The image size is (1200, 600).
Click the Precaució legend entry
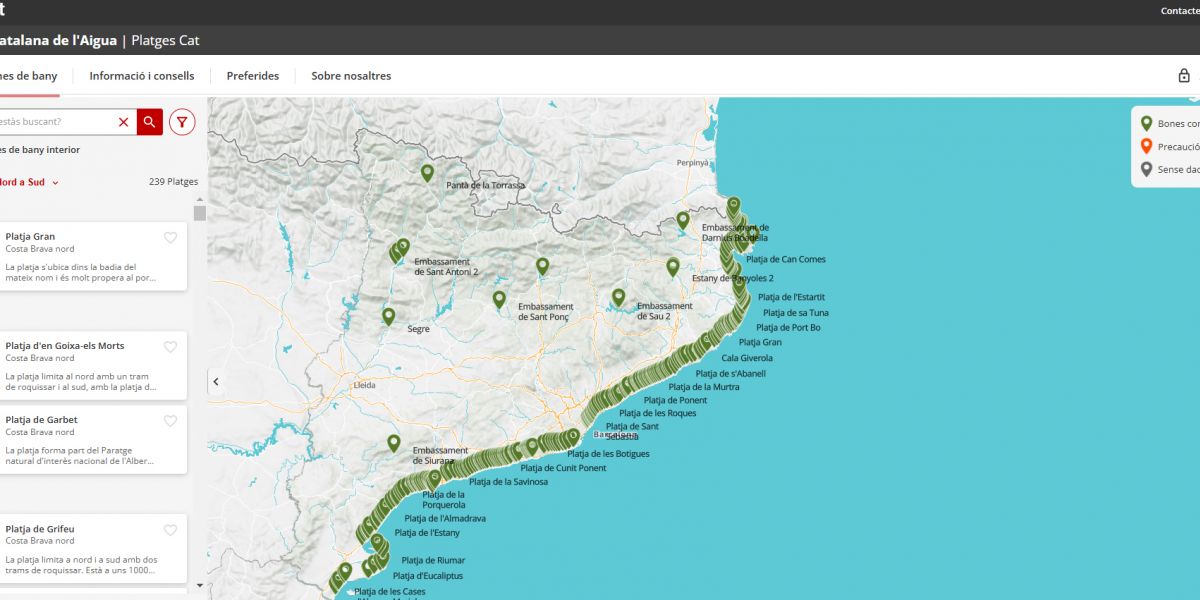[1171, 146]
